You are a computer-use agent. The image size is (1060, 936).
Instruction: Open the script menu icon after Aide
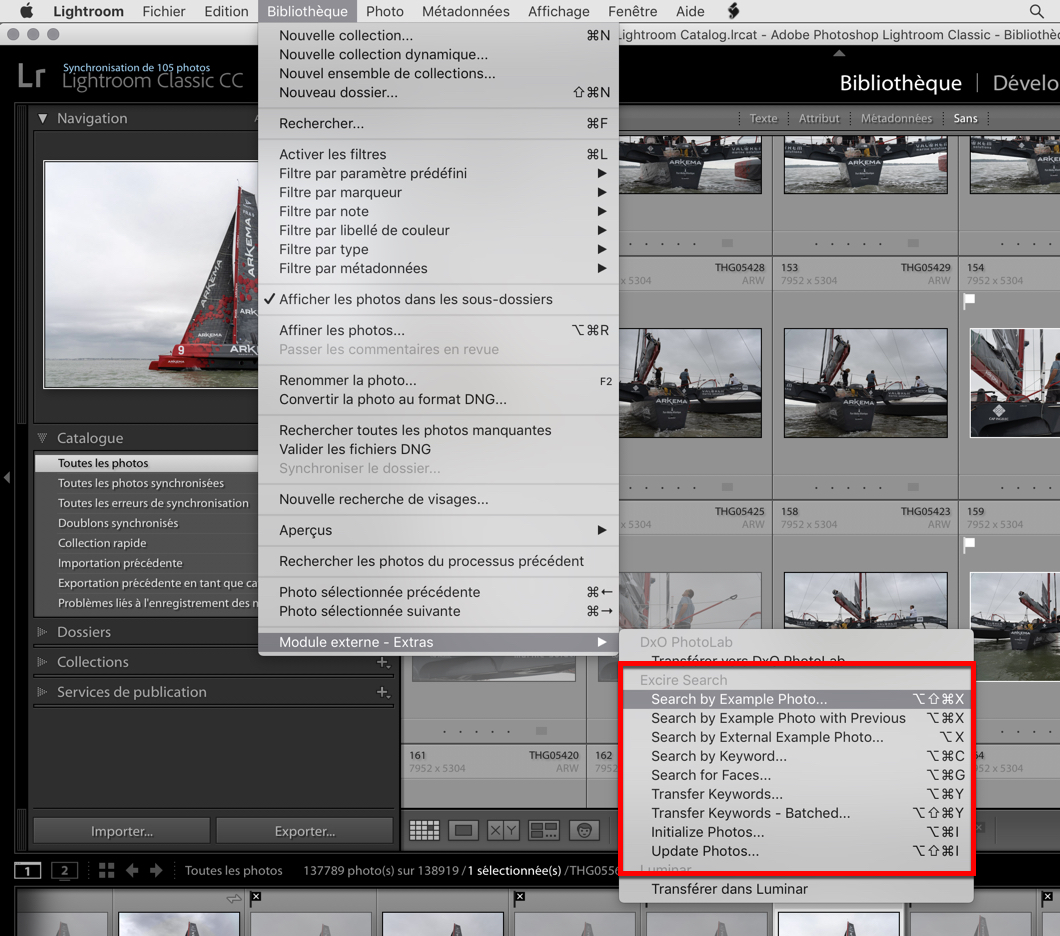click(x=733, y=11)
